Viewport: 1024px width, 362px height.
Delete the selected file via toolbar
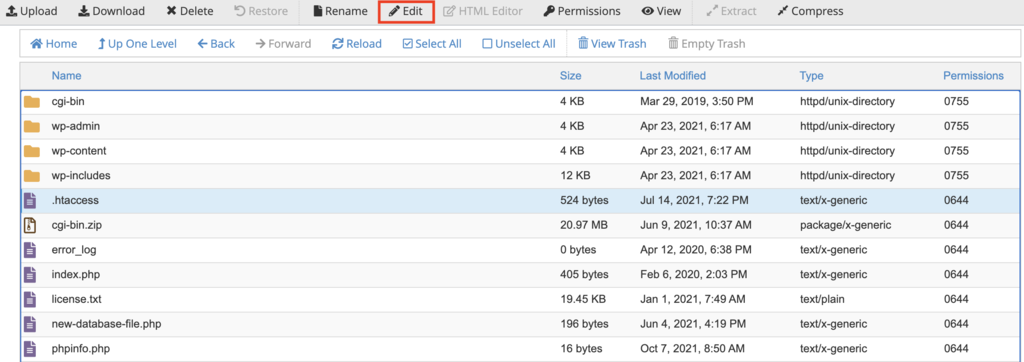point(189,11)
